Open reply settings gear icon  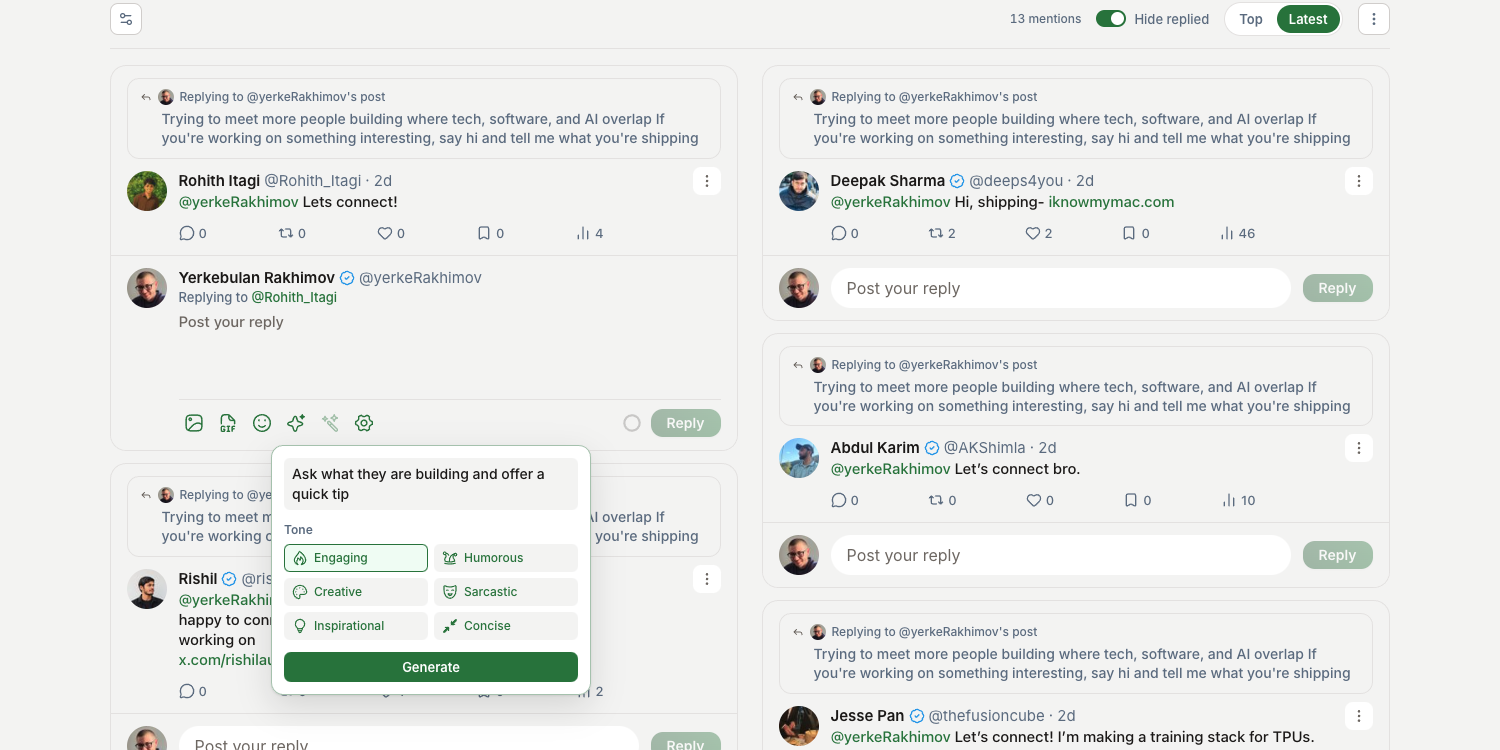[x=364, y=423]
